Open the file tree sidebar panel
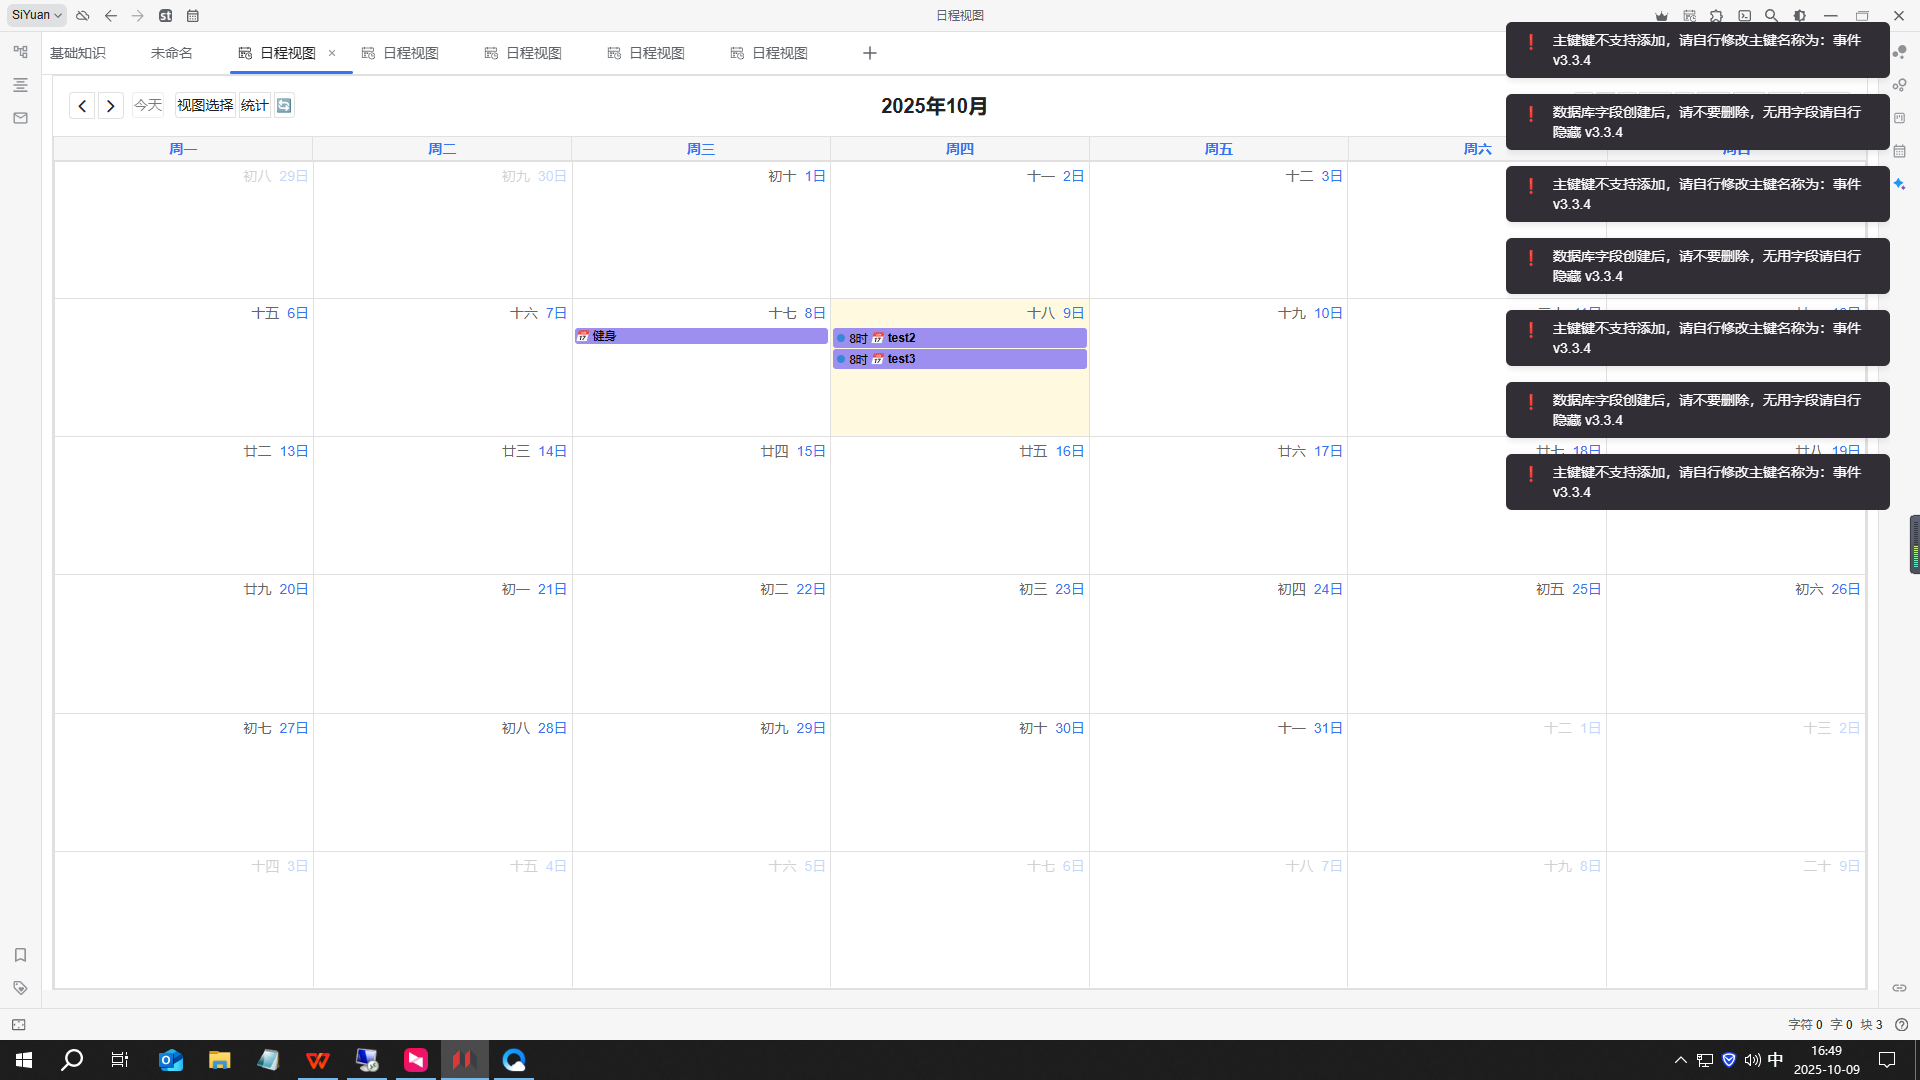The image size is (1920, 1080). 20,52
